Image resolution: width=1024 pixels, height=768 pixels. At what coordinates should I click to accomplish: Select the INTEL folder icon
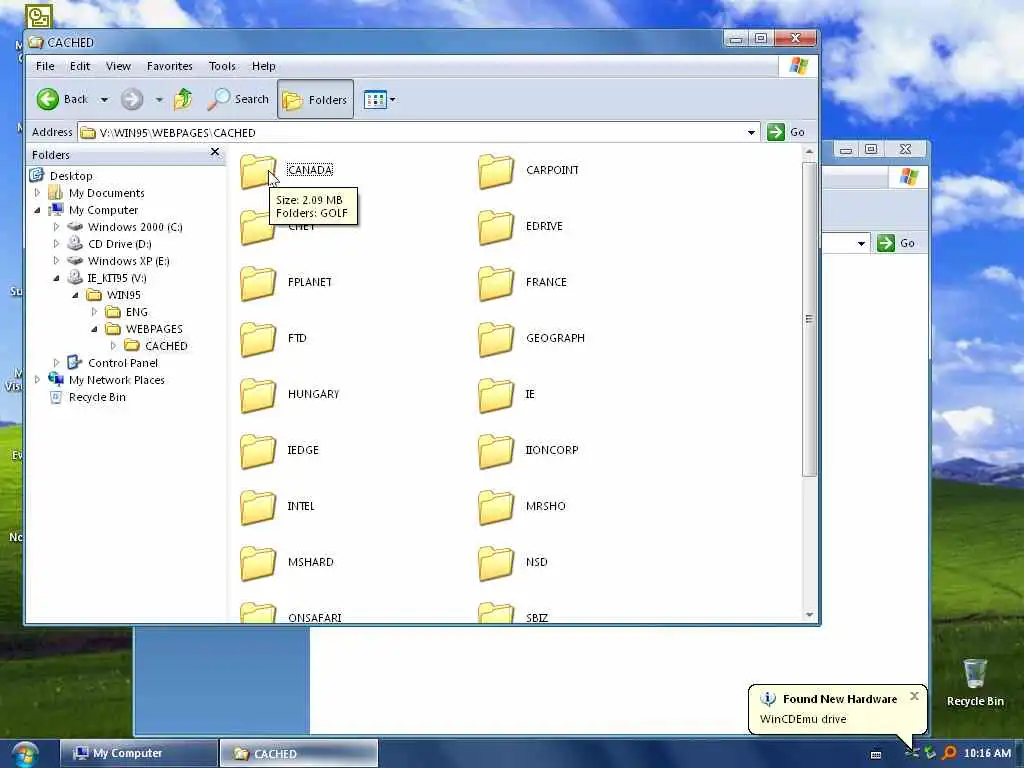coord(258,507)
